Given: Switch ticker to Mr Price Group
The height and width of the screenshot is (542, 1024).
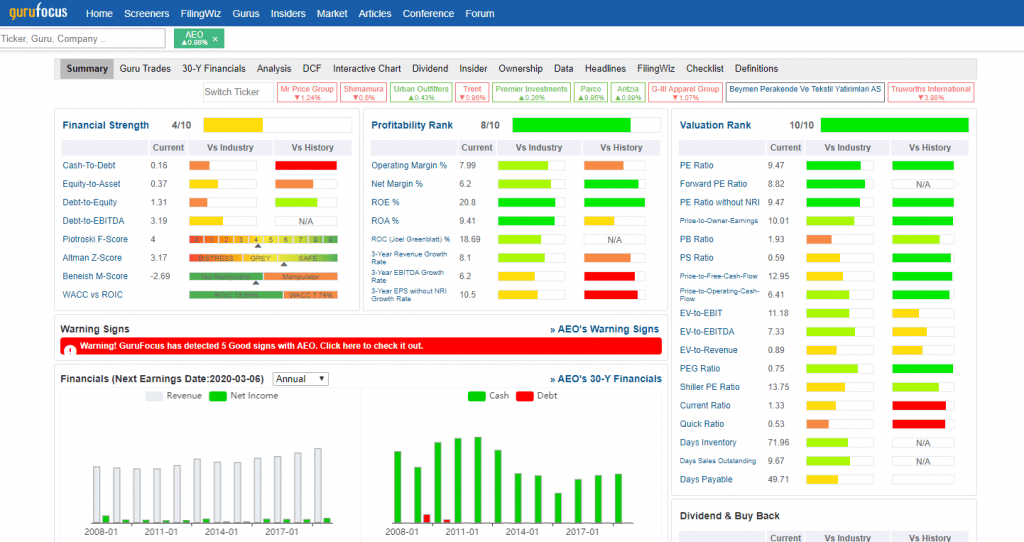Looking at the screenshot, I should coord(307,92).
